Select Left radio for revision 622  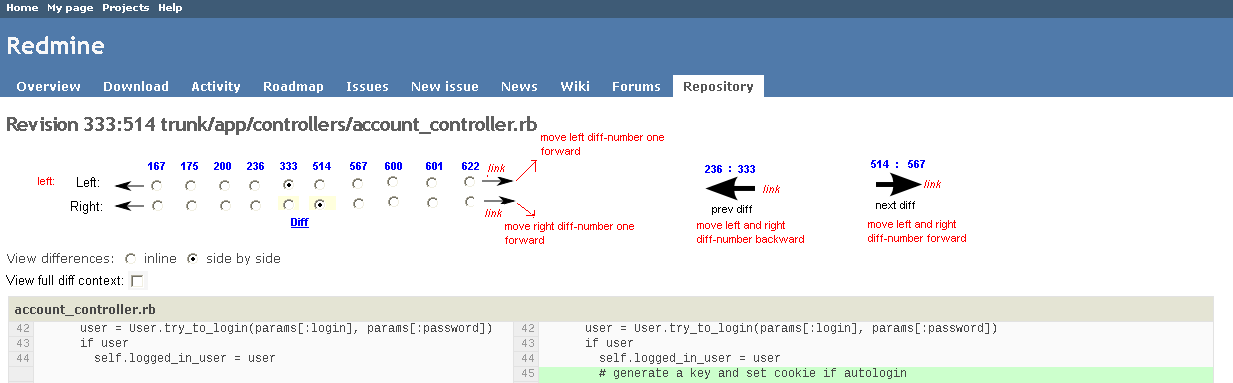(470, 181)
